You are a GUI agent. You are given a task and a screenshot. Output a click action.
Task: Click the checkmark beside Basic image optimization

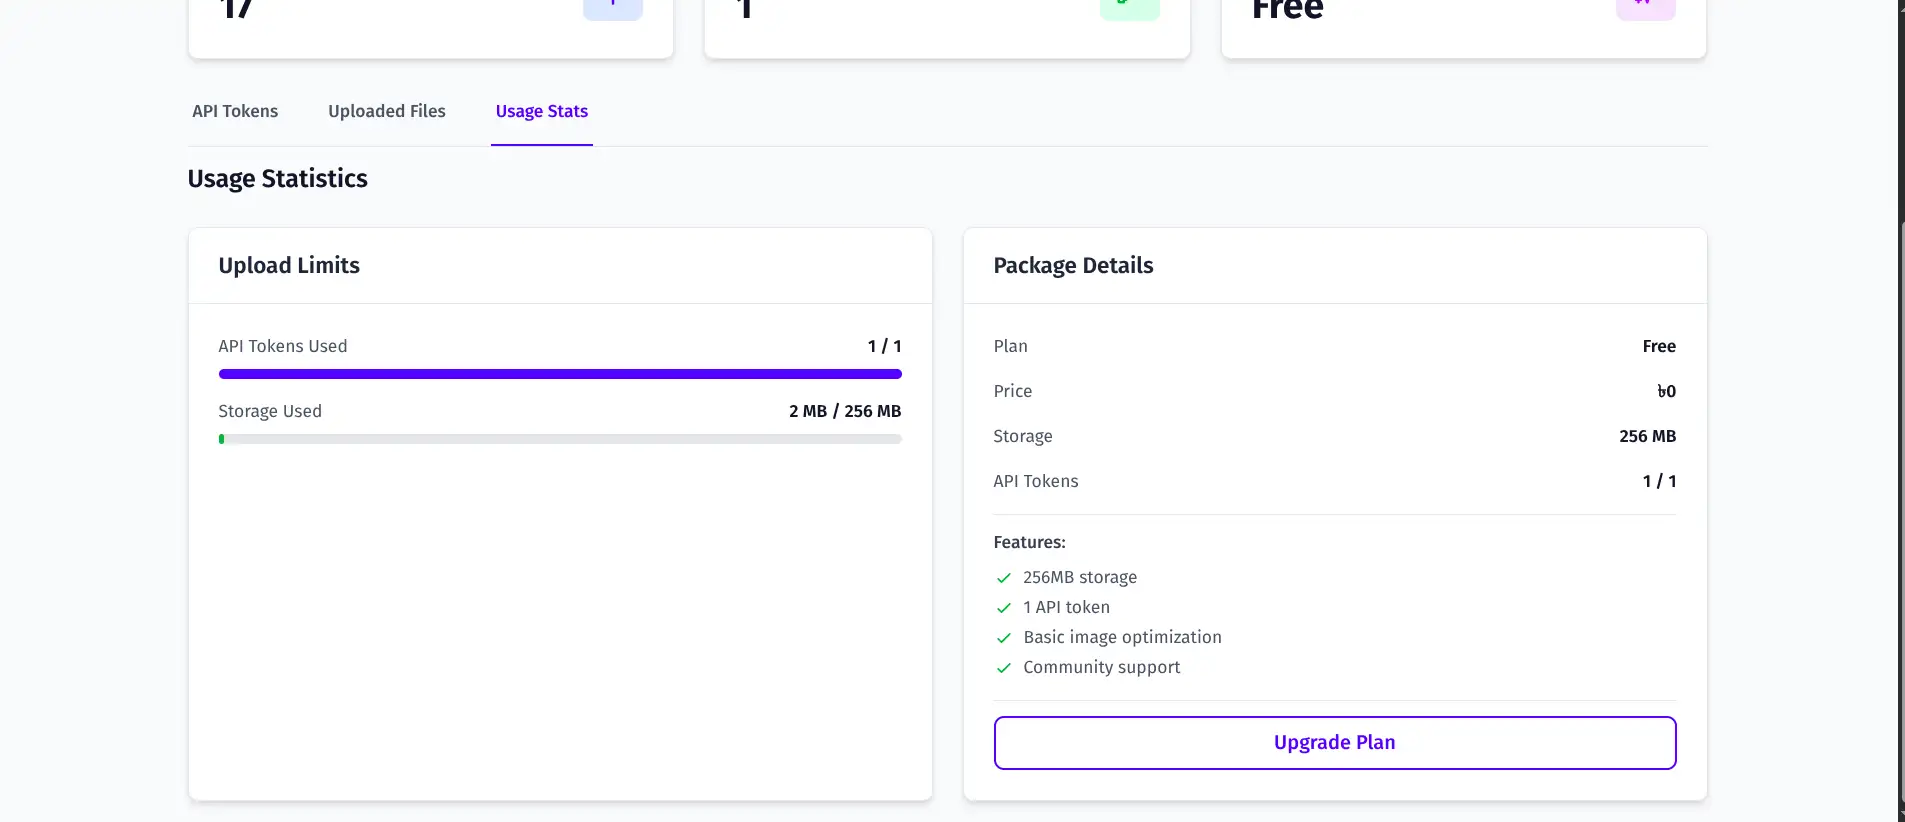(x=1004, y=638)
